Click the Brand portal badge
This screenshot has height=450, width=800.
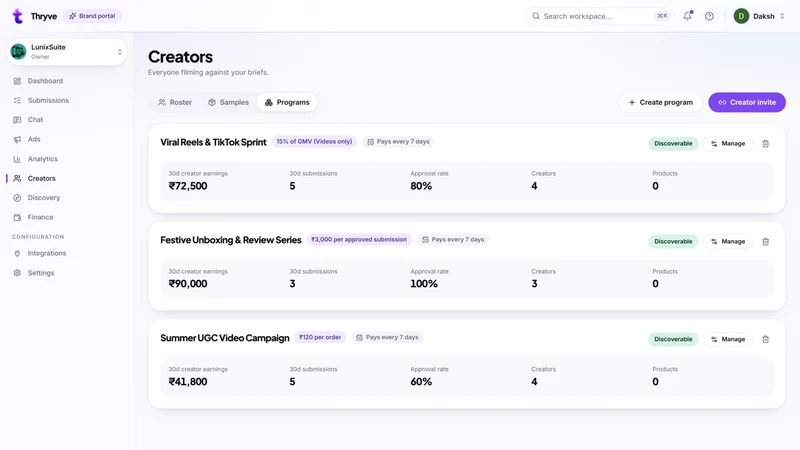pos(92,16)
